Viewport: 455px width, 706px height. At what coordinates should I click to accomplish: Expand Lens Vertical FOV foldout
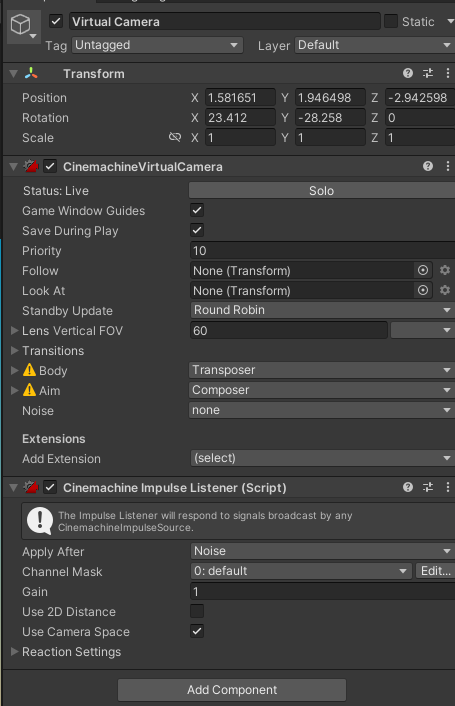point(14,330)
